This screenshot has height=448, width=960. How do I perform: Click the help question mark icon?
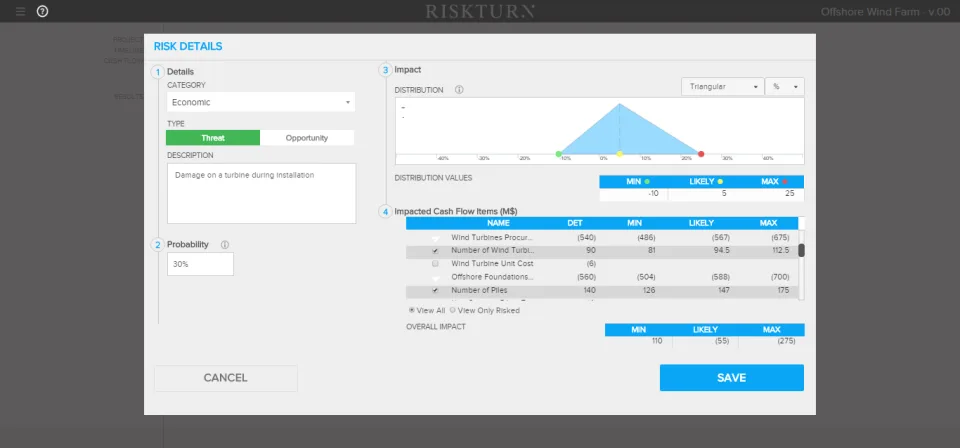click(42, 11)
